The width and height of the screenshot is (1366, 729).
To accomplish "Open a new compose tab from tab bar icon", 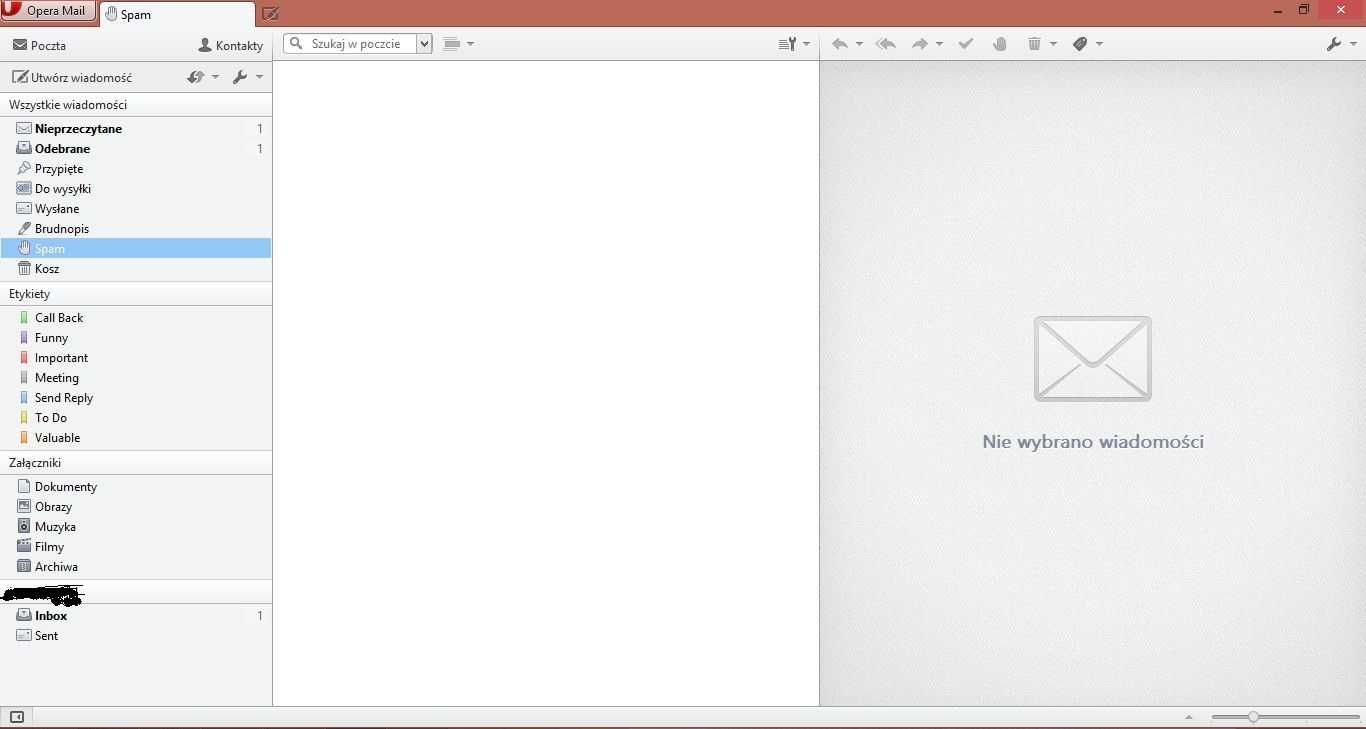I will point(270,14).
